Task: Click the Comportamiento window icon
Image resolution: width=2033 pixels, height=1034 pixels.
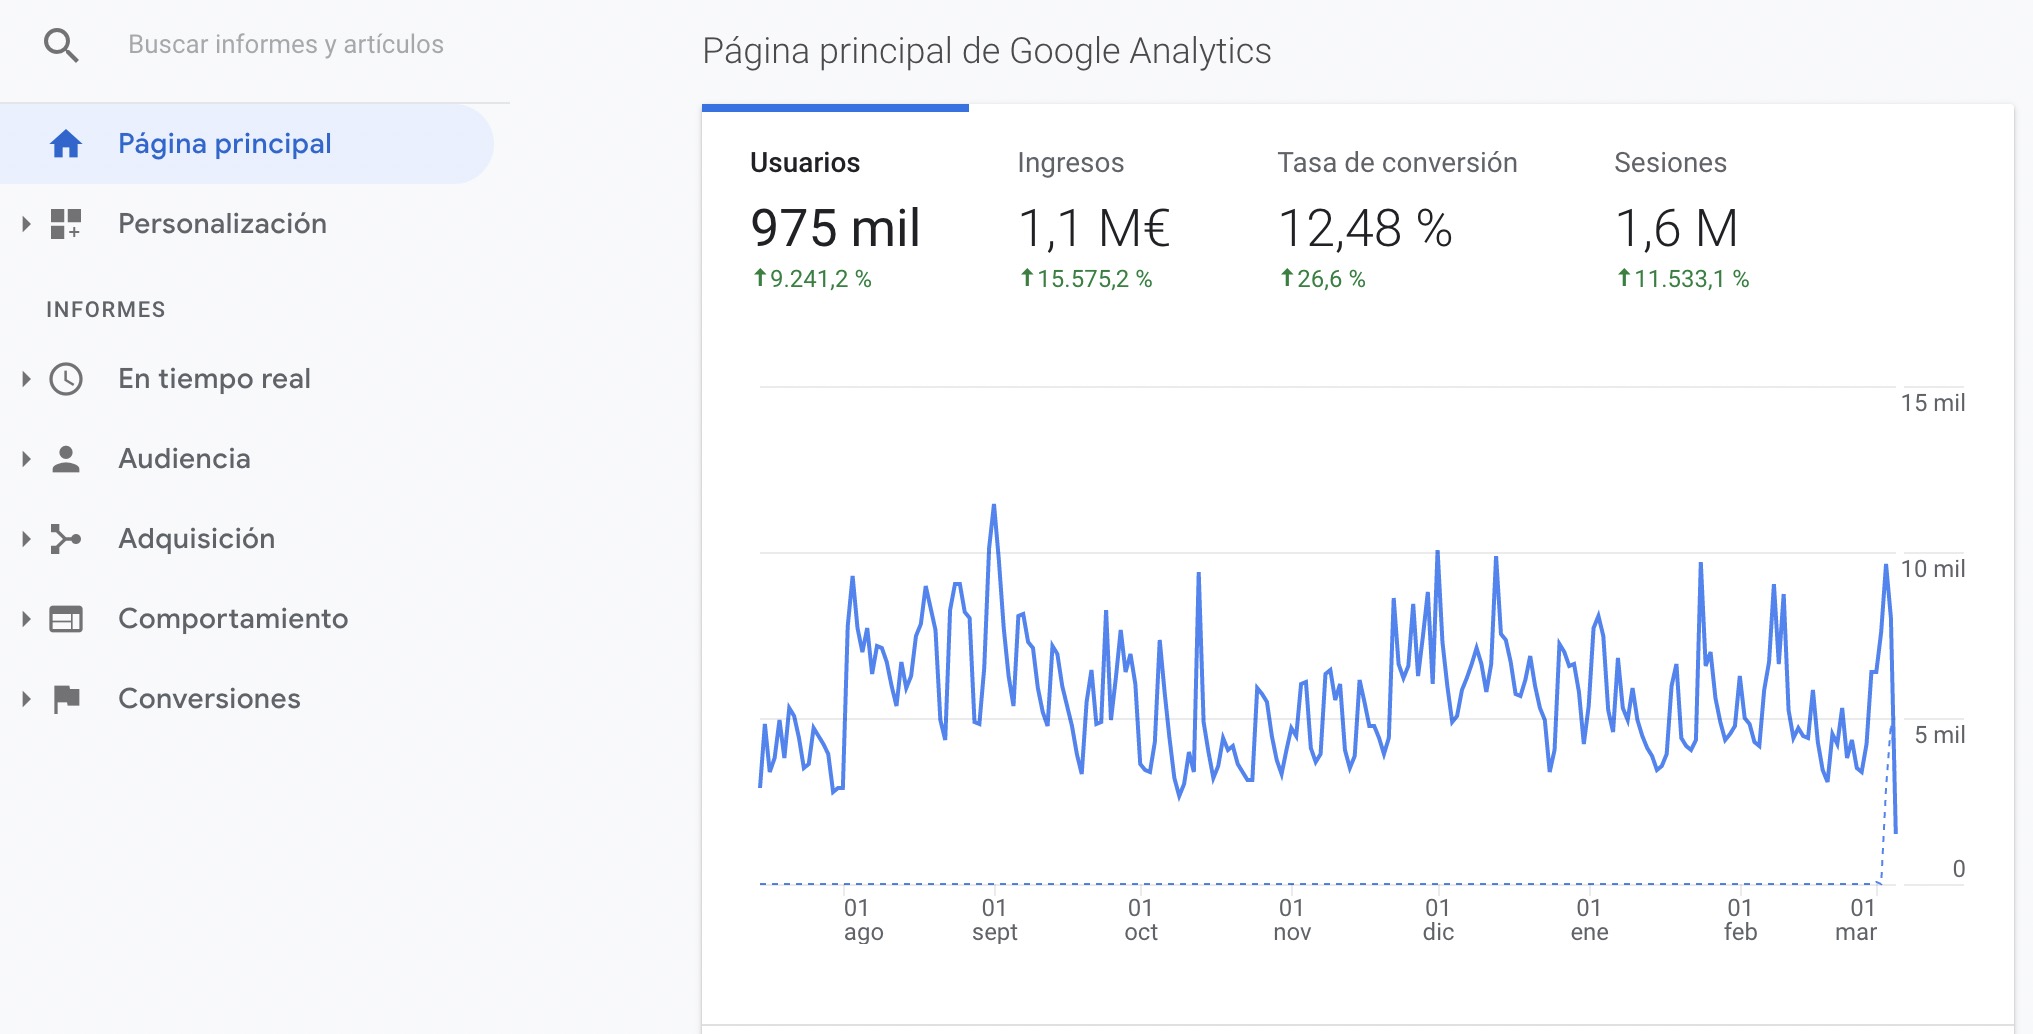Action: pyautogui.click(x=66, y=619)
